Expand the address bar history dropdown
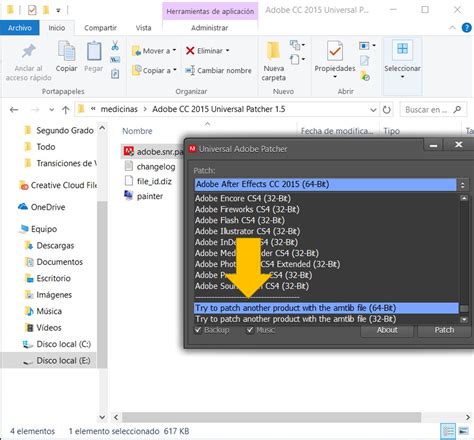Viewport: 474px width, 440px height. coord(373,110)
